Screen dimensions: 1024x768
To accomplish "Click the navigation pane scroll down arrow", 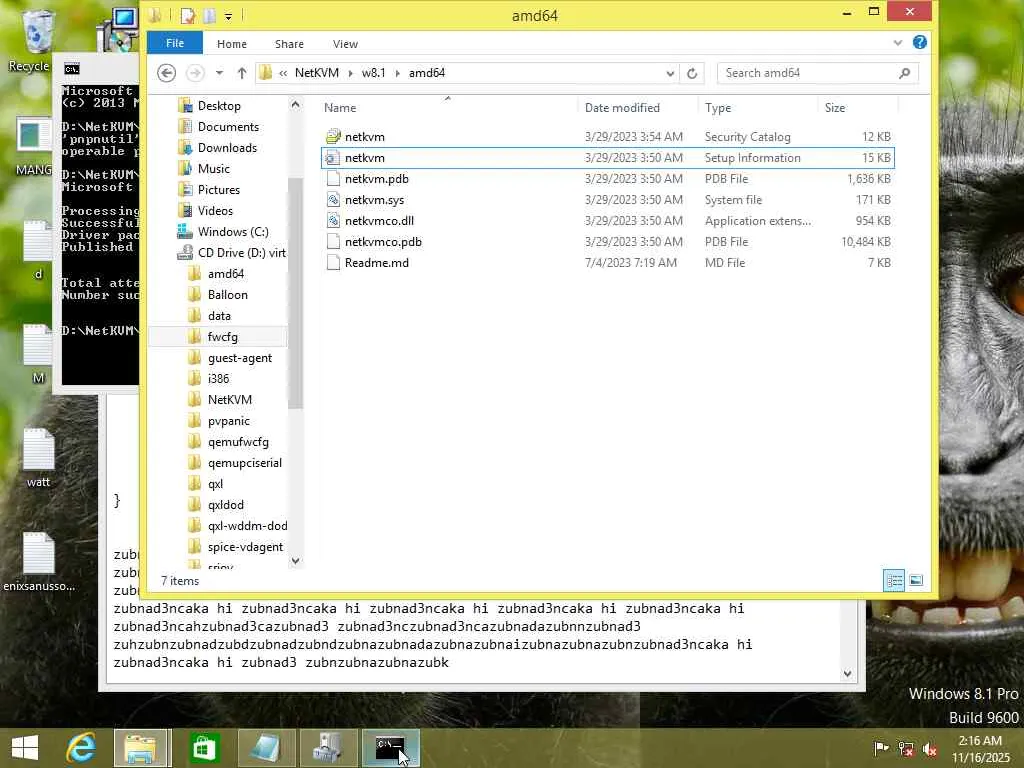I will (x=295, y=561).
